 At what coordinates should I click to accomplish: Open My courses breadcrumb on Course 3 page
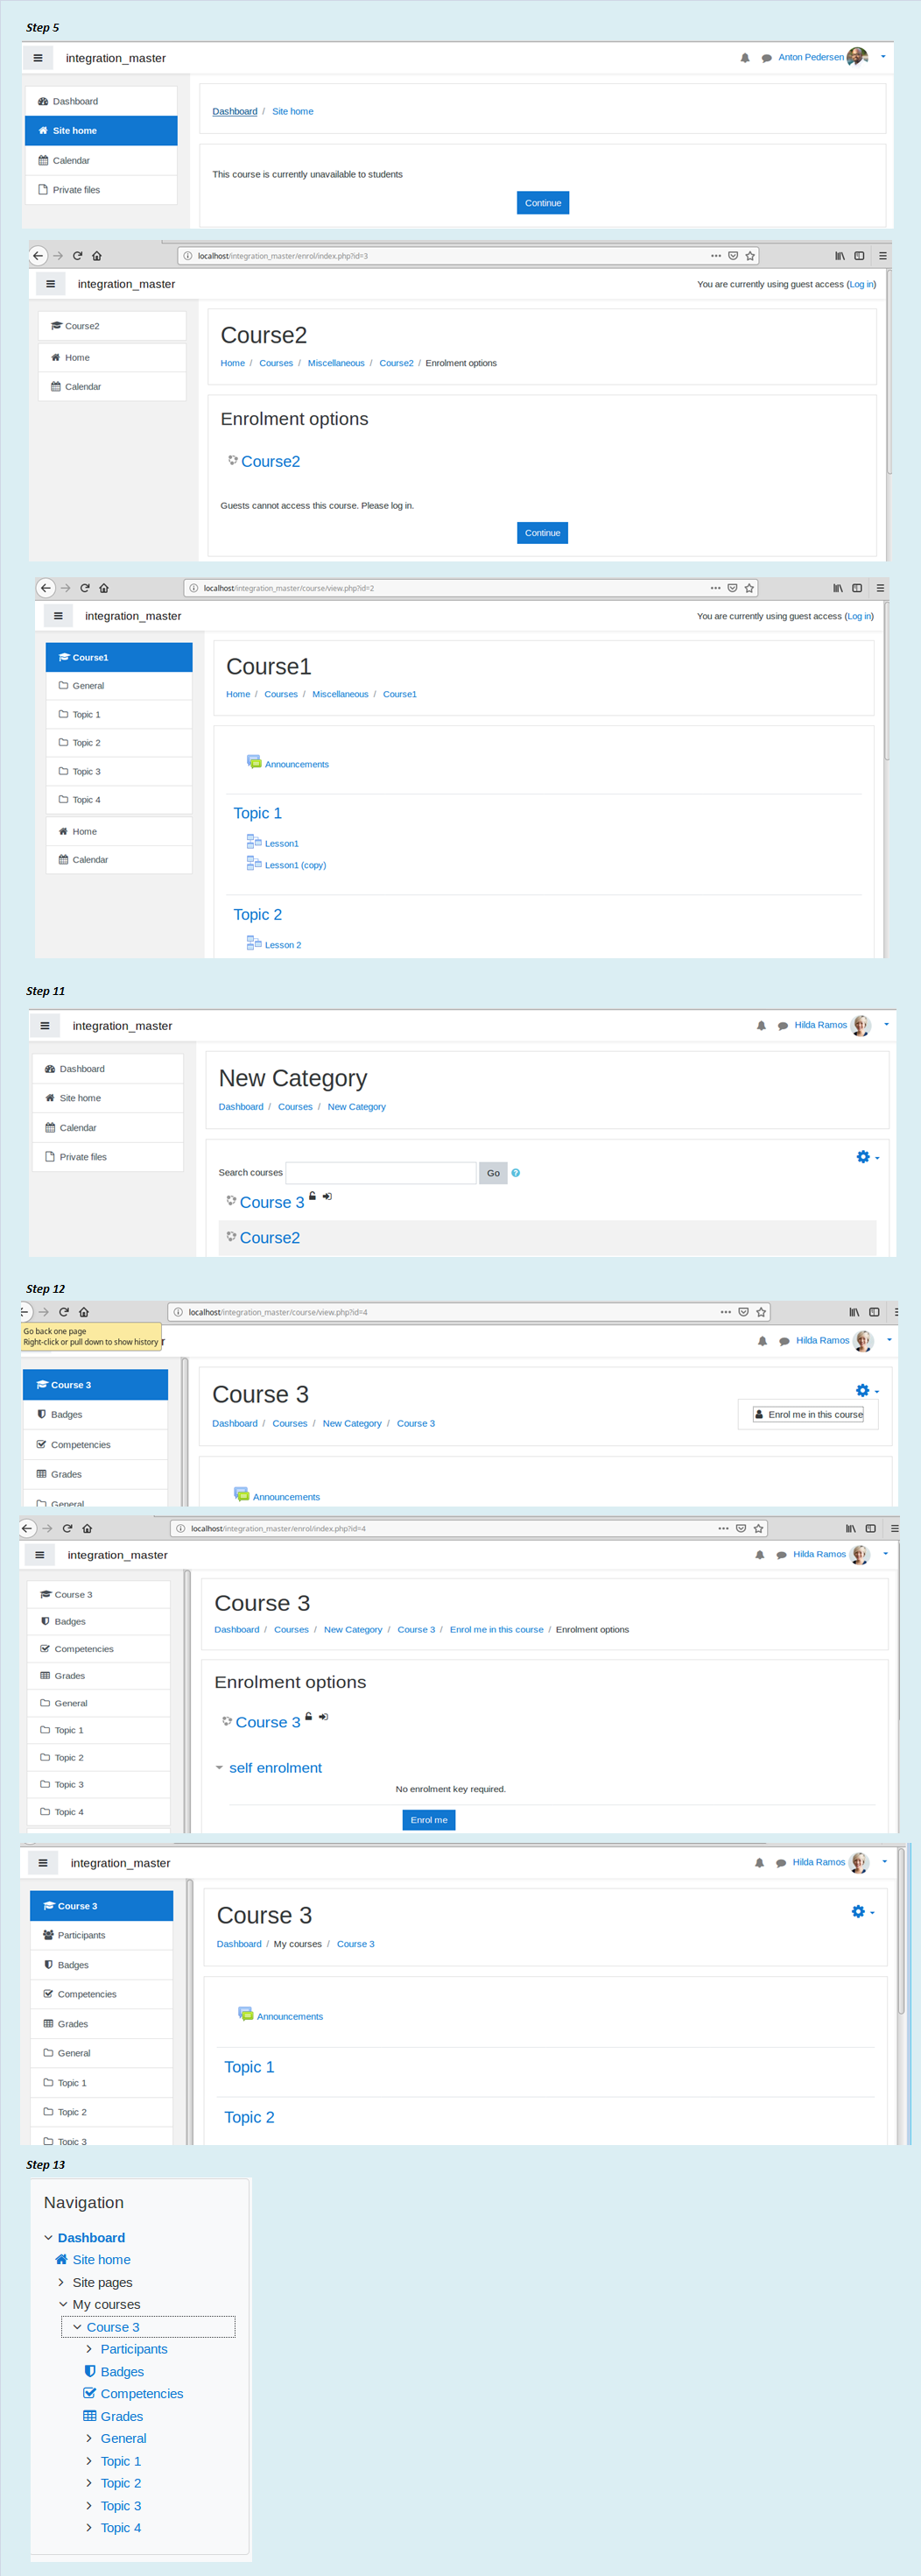click(x=298, y=1944)
